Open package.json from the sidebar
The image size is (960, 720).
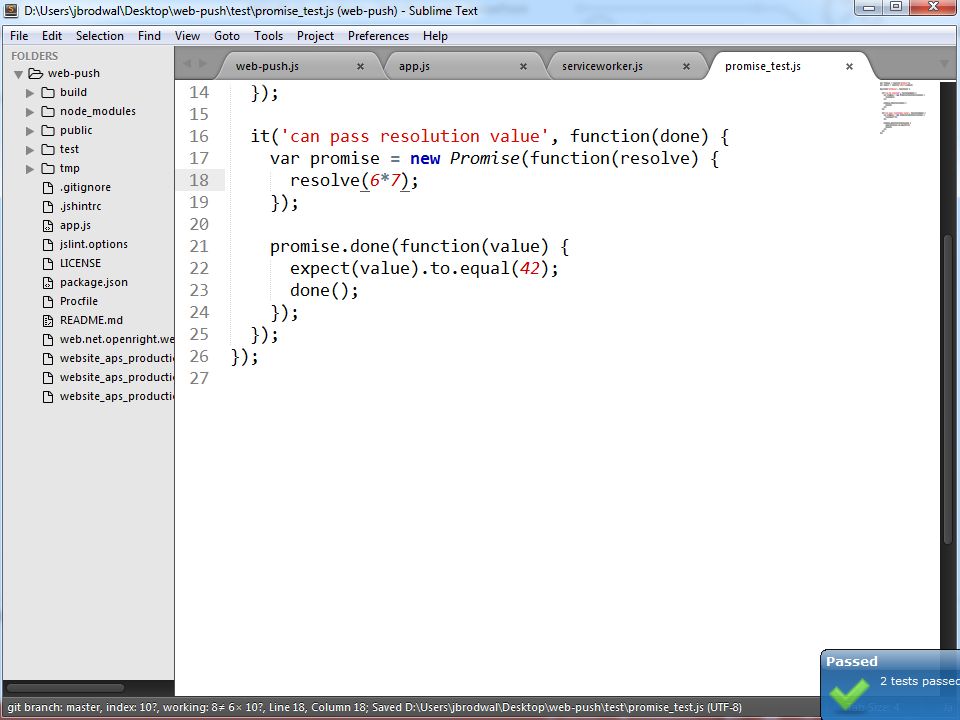pos(94,282)
